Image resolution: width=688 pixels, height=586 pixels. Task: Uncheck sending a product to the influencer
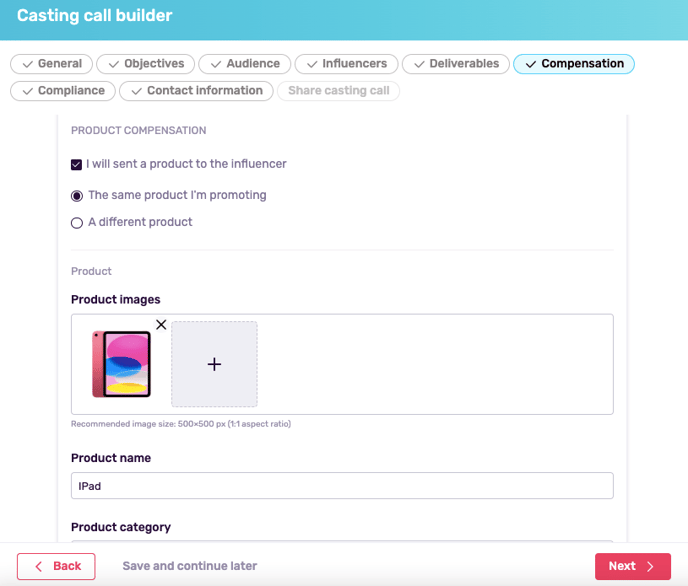tap(77, 164)
